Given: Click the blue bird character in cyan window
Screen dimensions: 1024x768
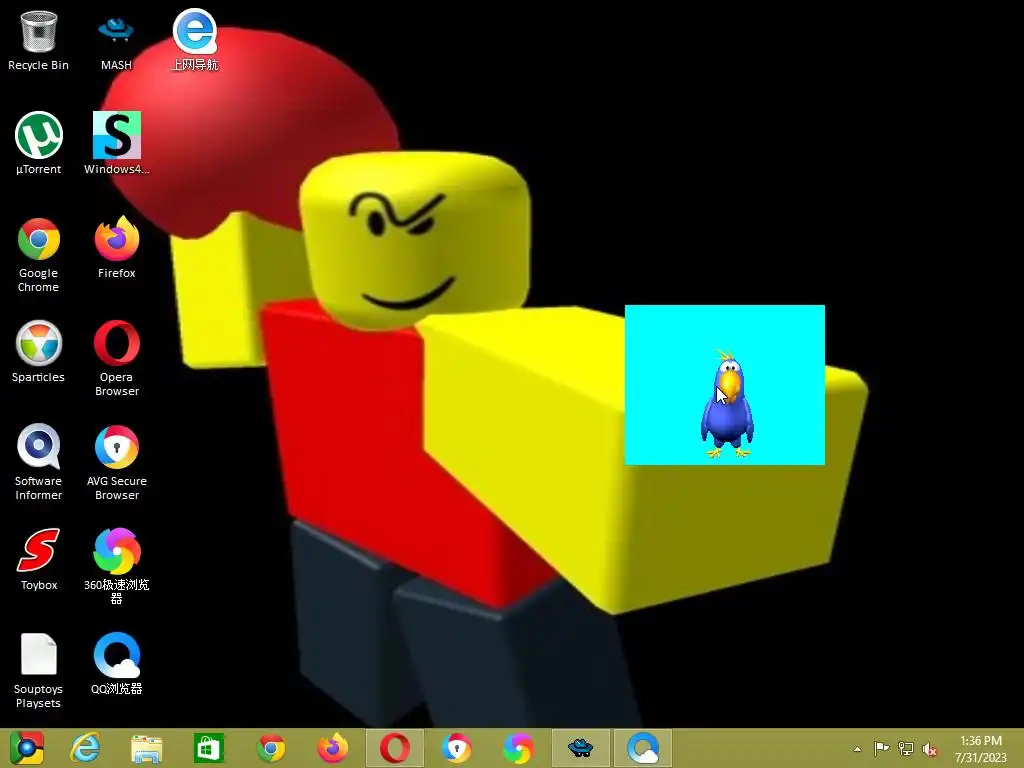Looking at the screenshot, I should (x=727, y=405).
